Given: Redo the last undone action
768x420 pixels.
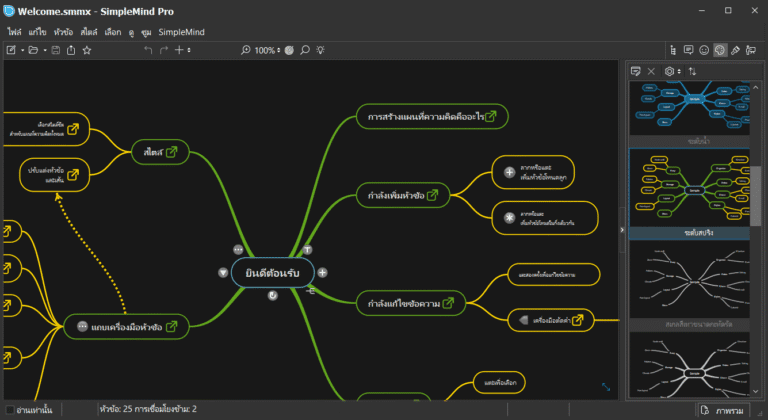Looking at the screenshot, I should 164,50.
